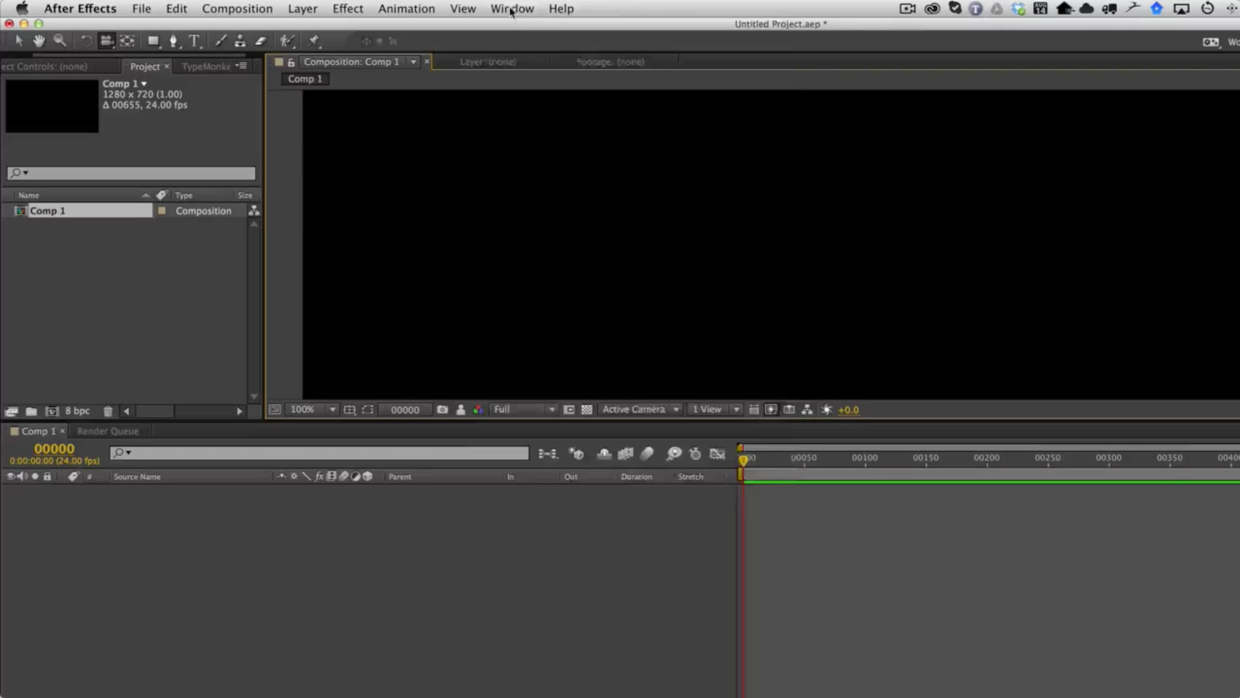This screenshot has height=698, width=1240.
Task: Click Always Preview This View icon
Action: pos(275,409)
